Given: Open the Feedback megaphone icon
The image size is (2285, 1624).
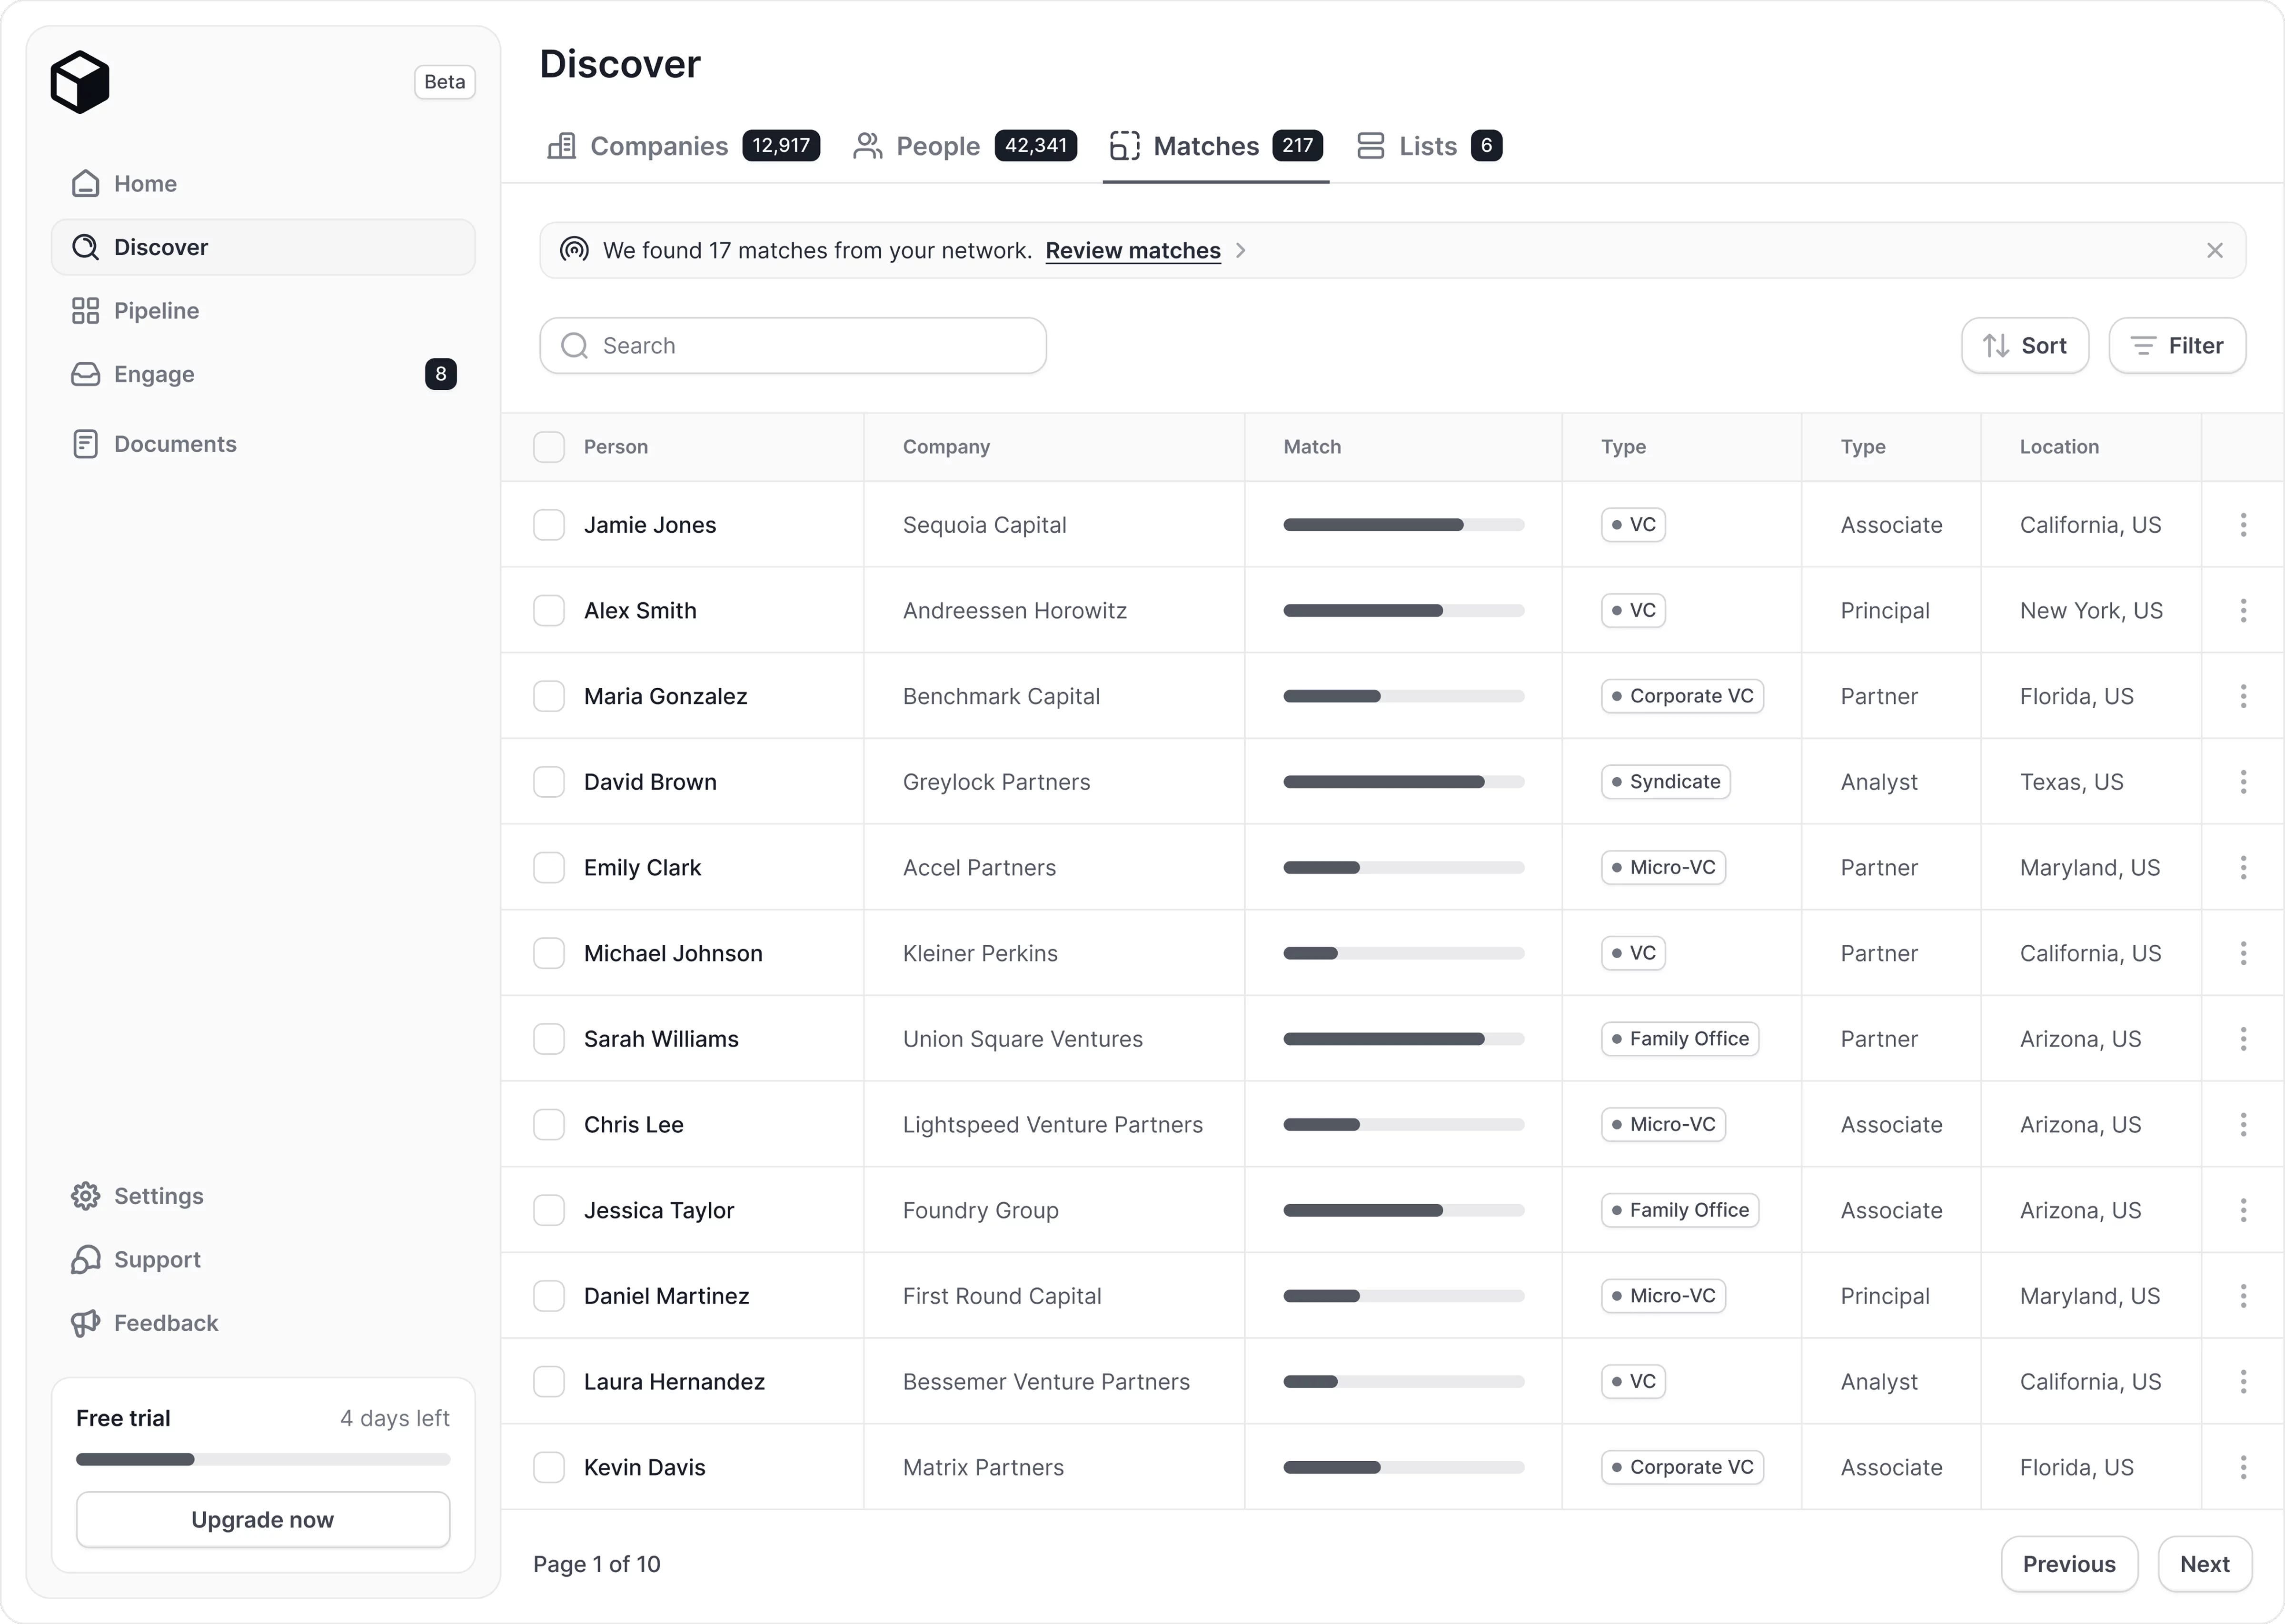Looking at the screenshot, I should coord(86,1323).
